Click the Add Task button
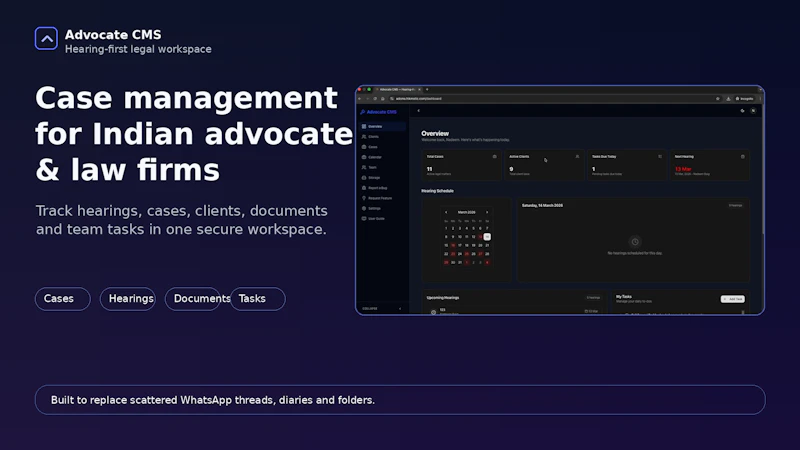The height and width of the screenshot is (450, 800). [733, 299]
